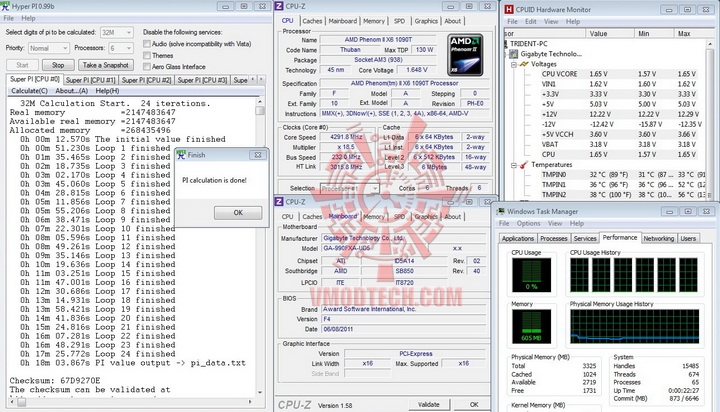
Task: Open the Hyper PI Help menu
Action: click(28, 18)
